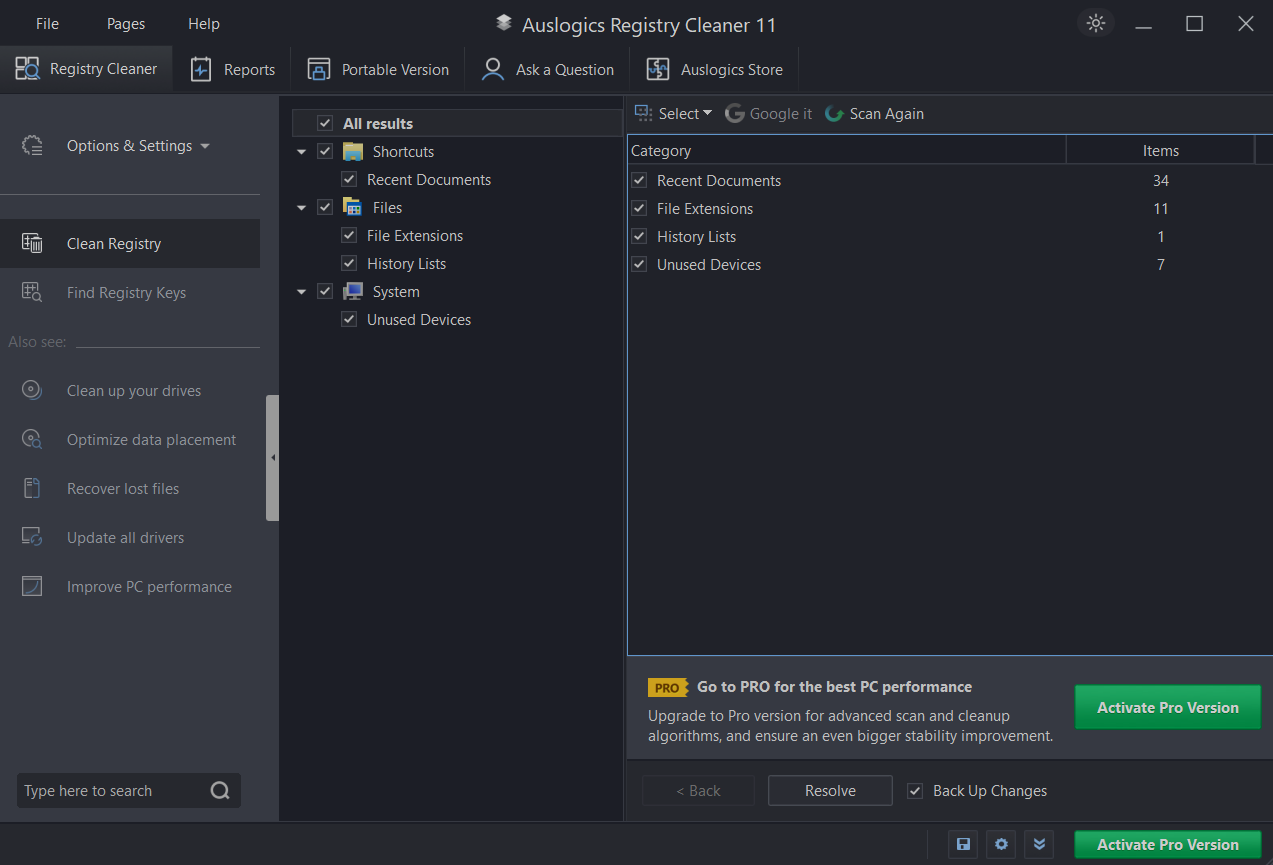This screenshot has width=1273, height=865.
Task: Sort by the Items column header
Action: pos(1160,151)
